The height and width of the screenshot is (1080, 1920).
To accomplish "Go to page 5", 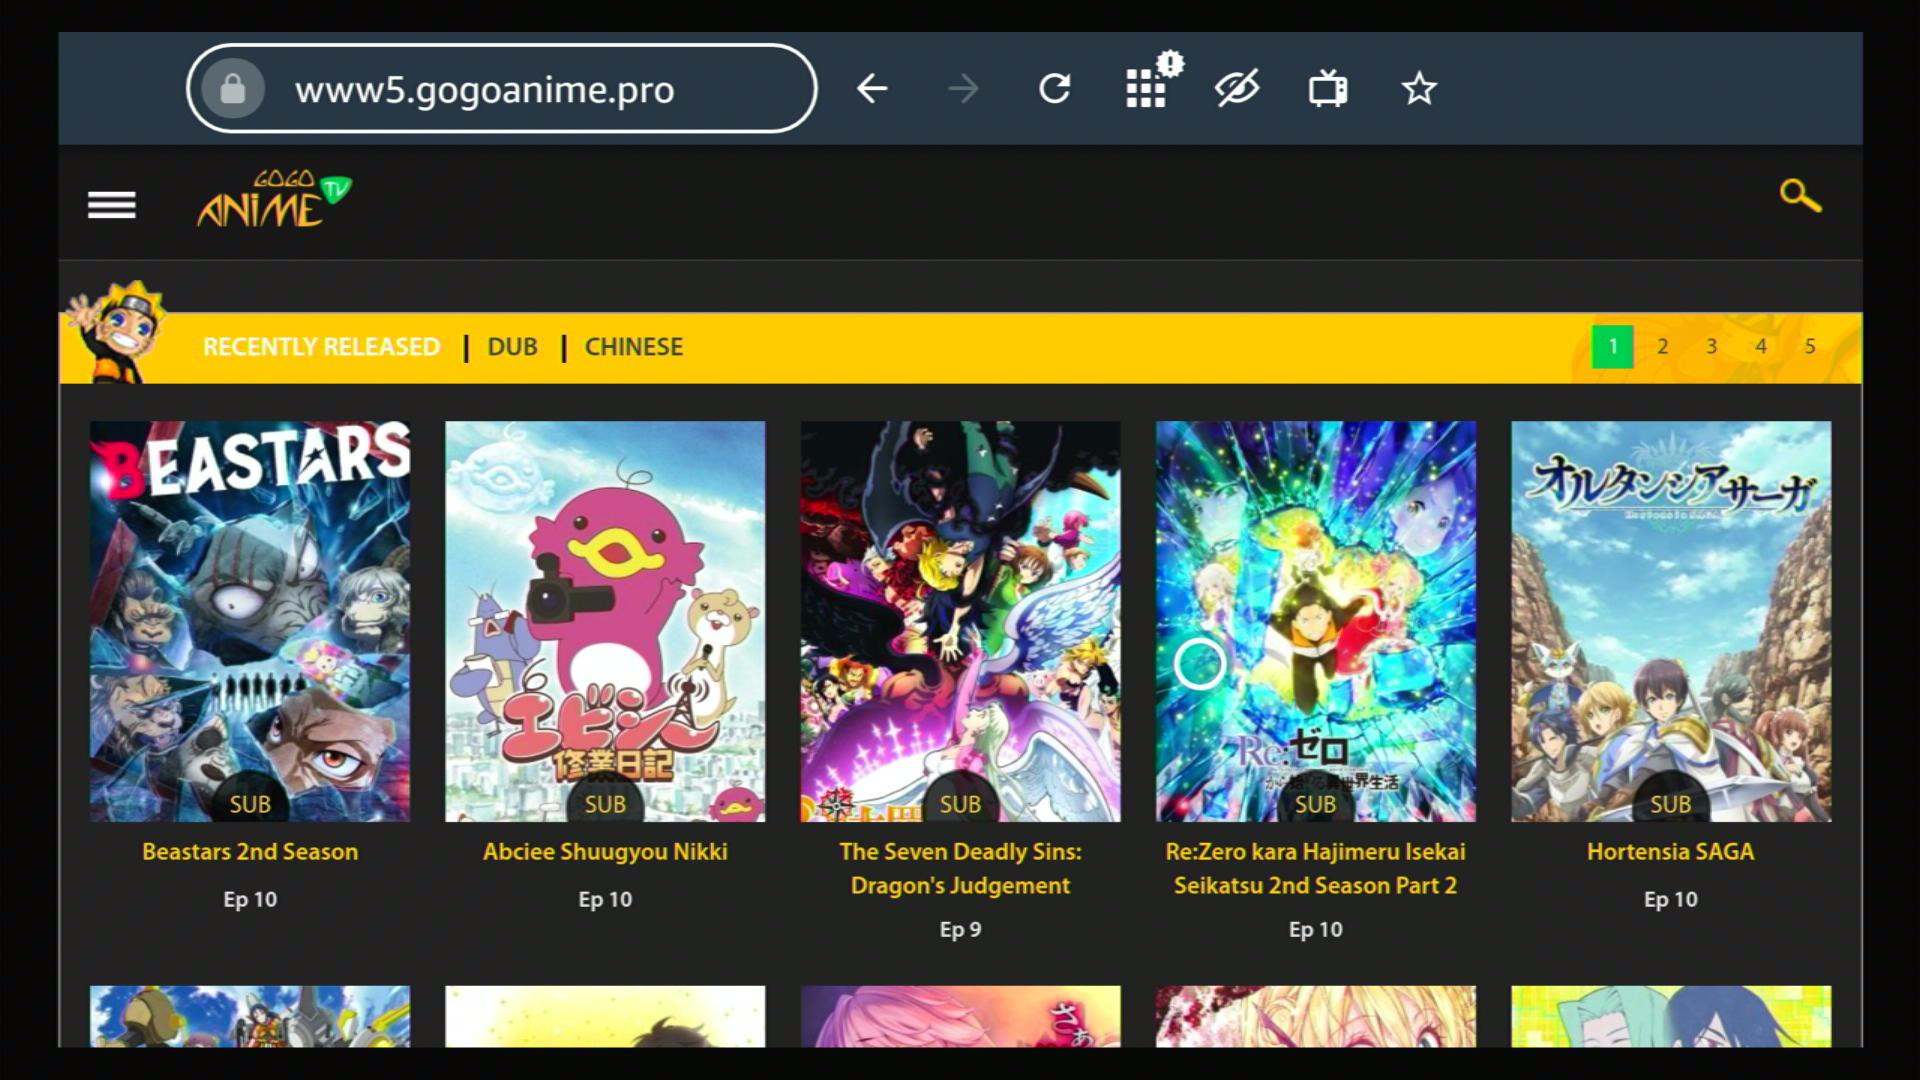I will pyautogui.click(x=1810, y=347).
